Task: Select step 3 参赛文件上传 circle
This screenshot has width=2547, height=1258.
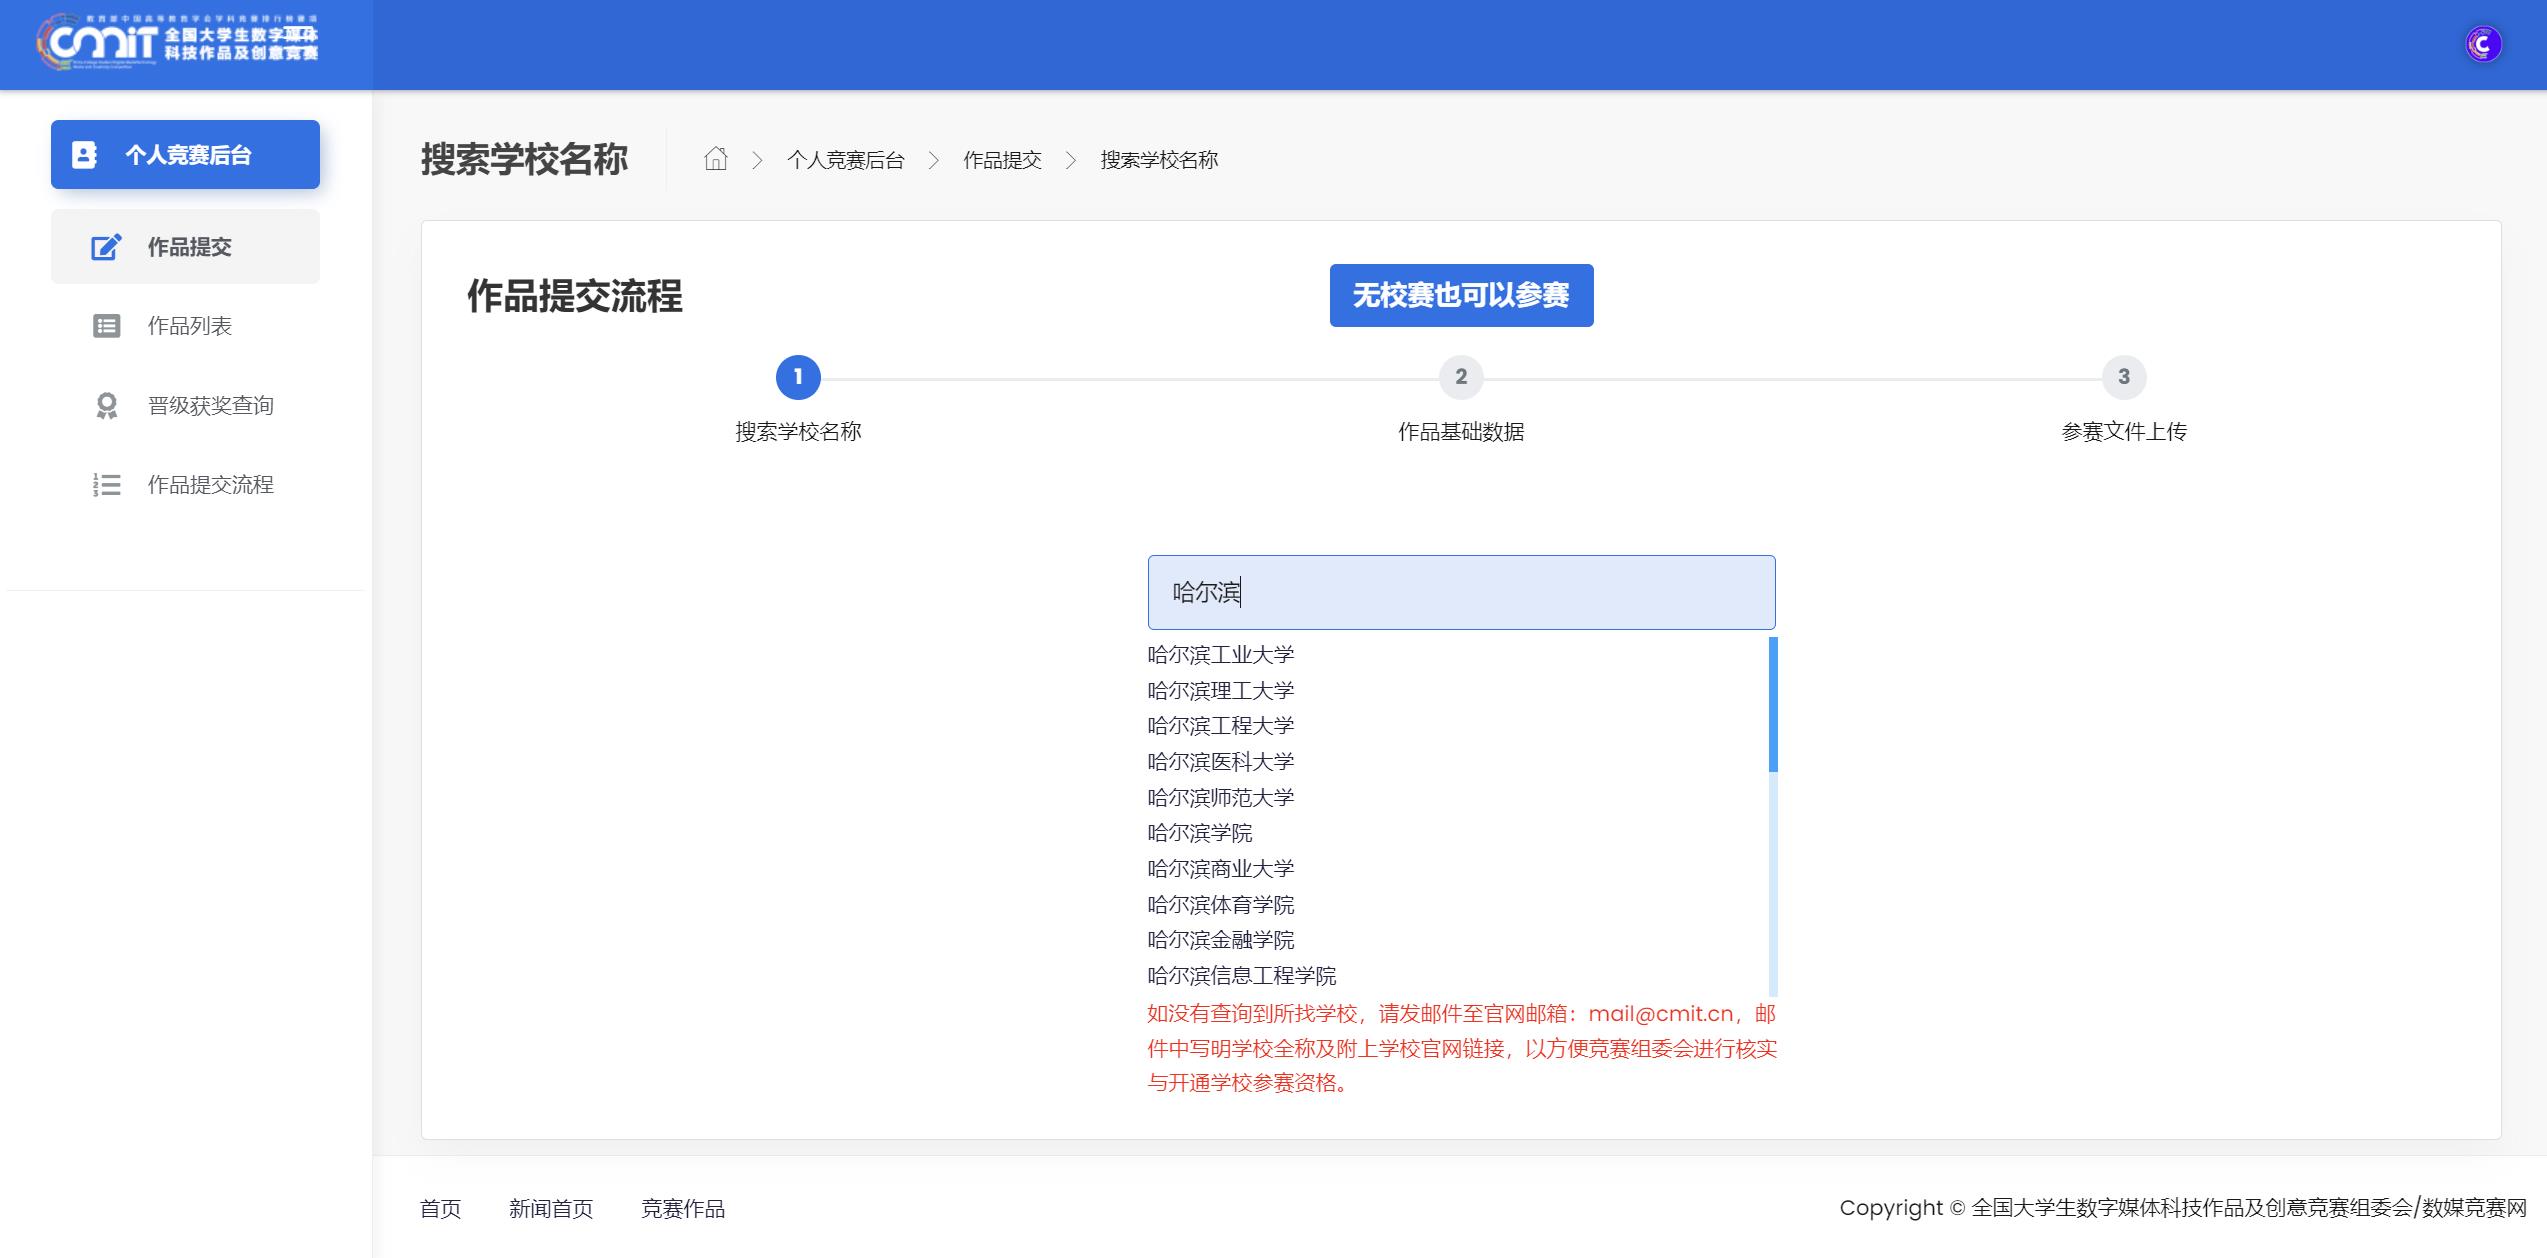Action: click(2123, 377)
